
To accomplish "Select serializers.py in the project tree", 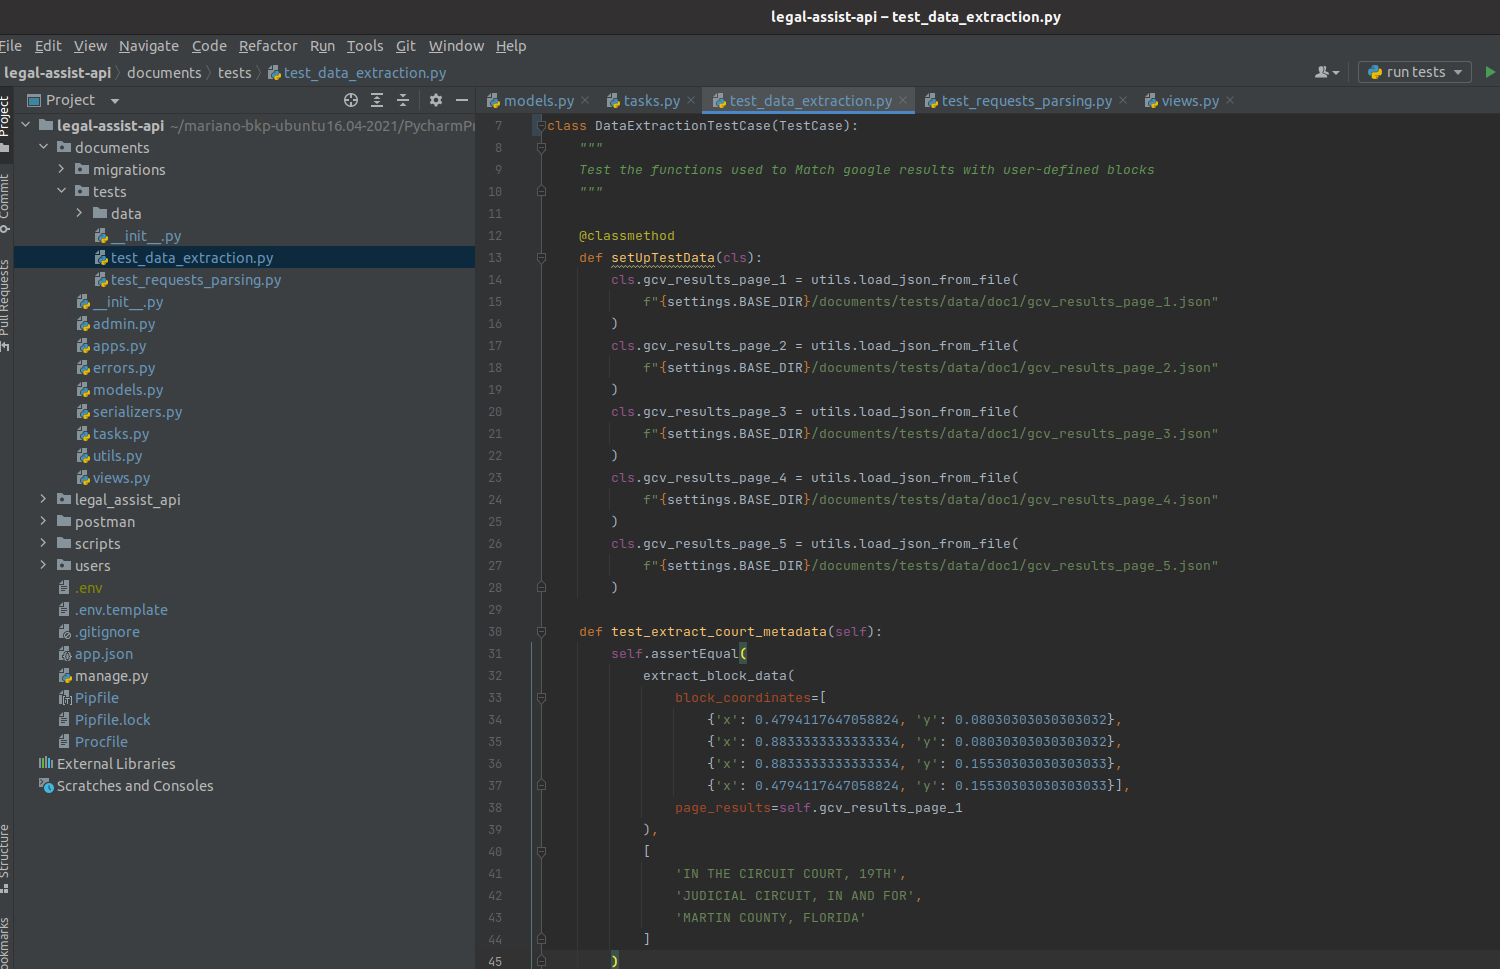I will (x=137, y=412).
